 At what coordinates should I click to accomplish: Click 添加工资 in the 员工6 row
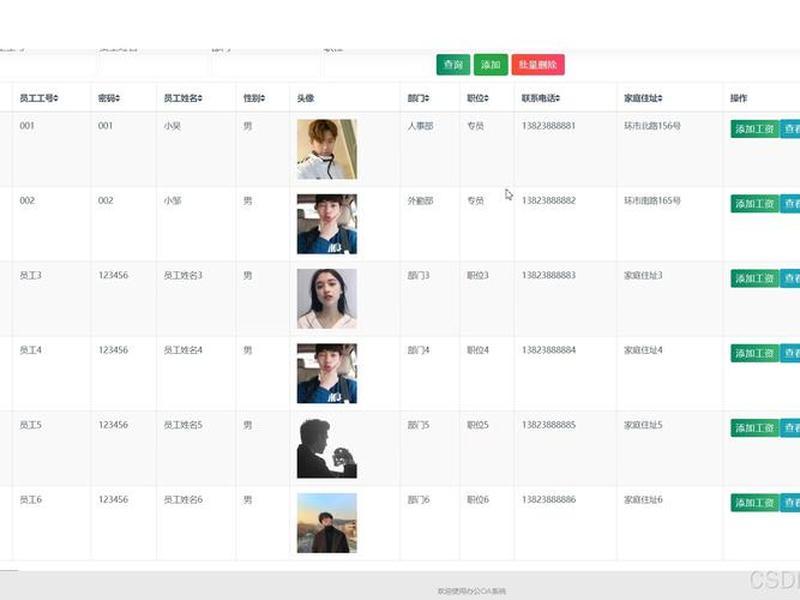[755, 503]
